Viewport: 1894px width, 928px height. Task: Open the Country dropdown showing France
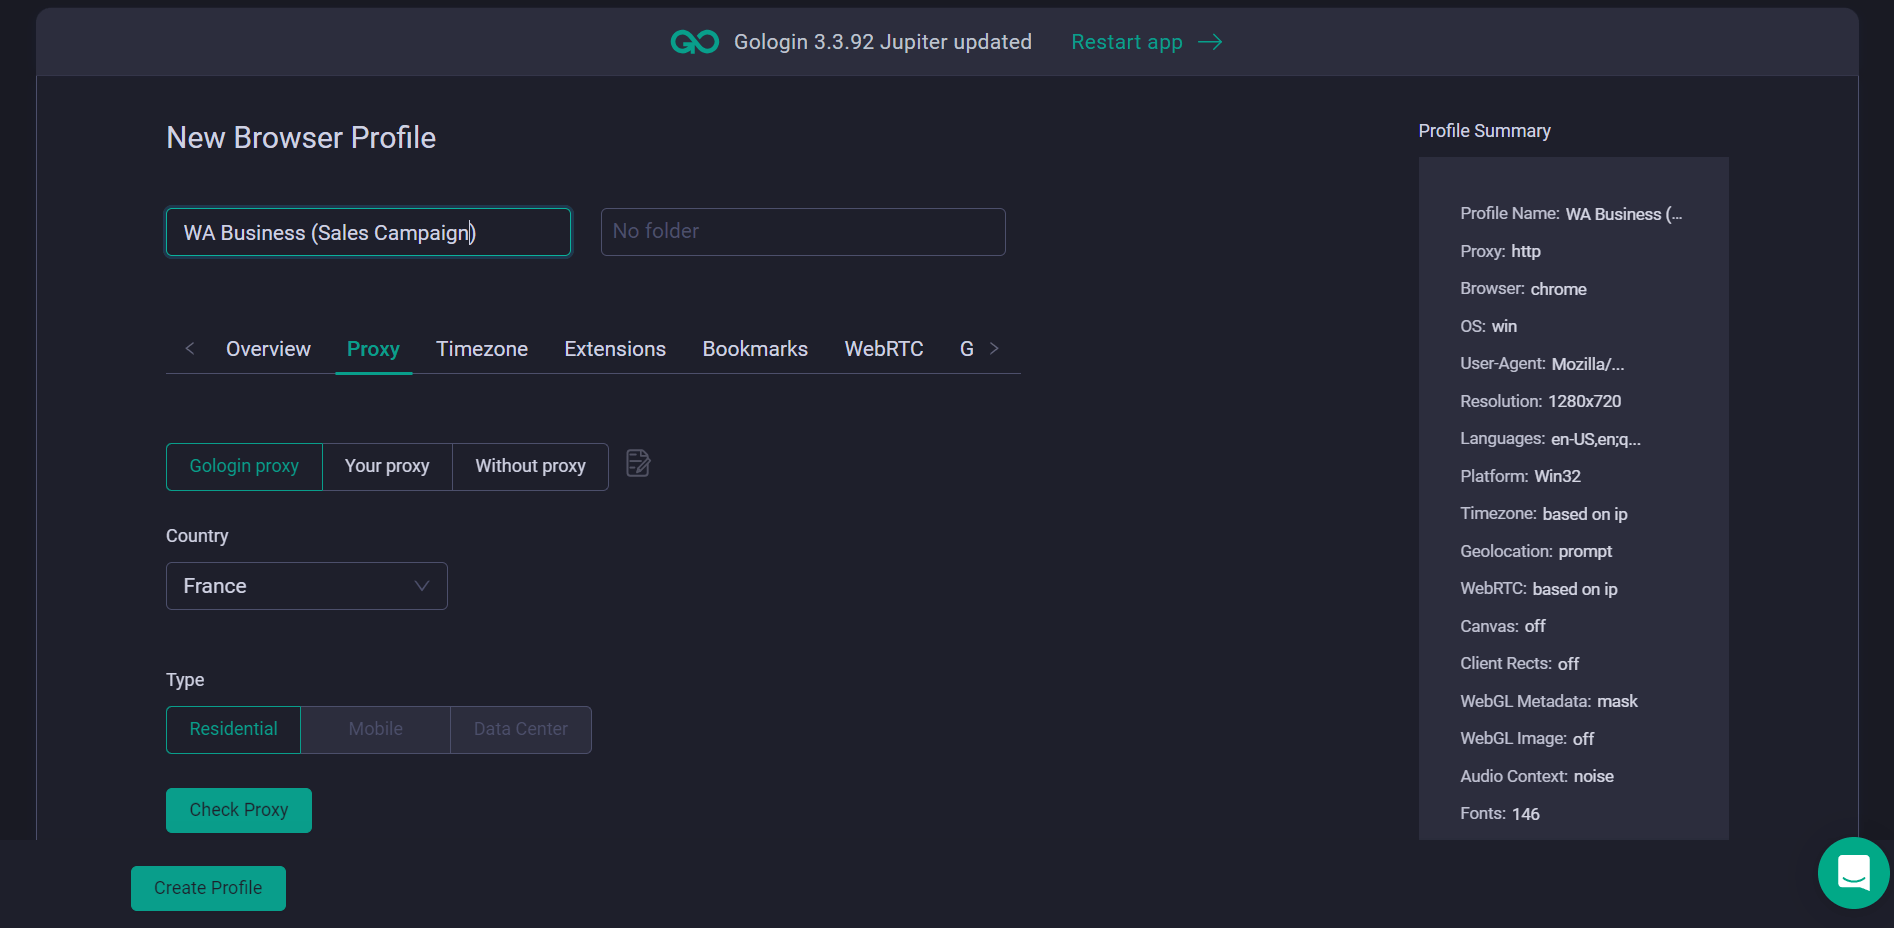(306, 586)
